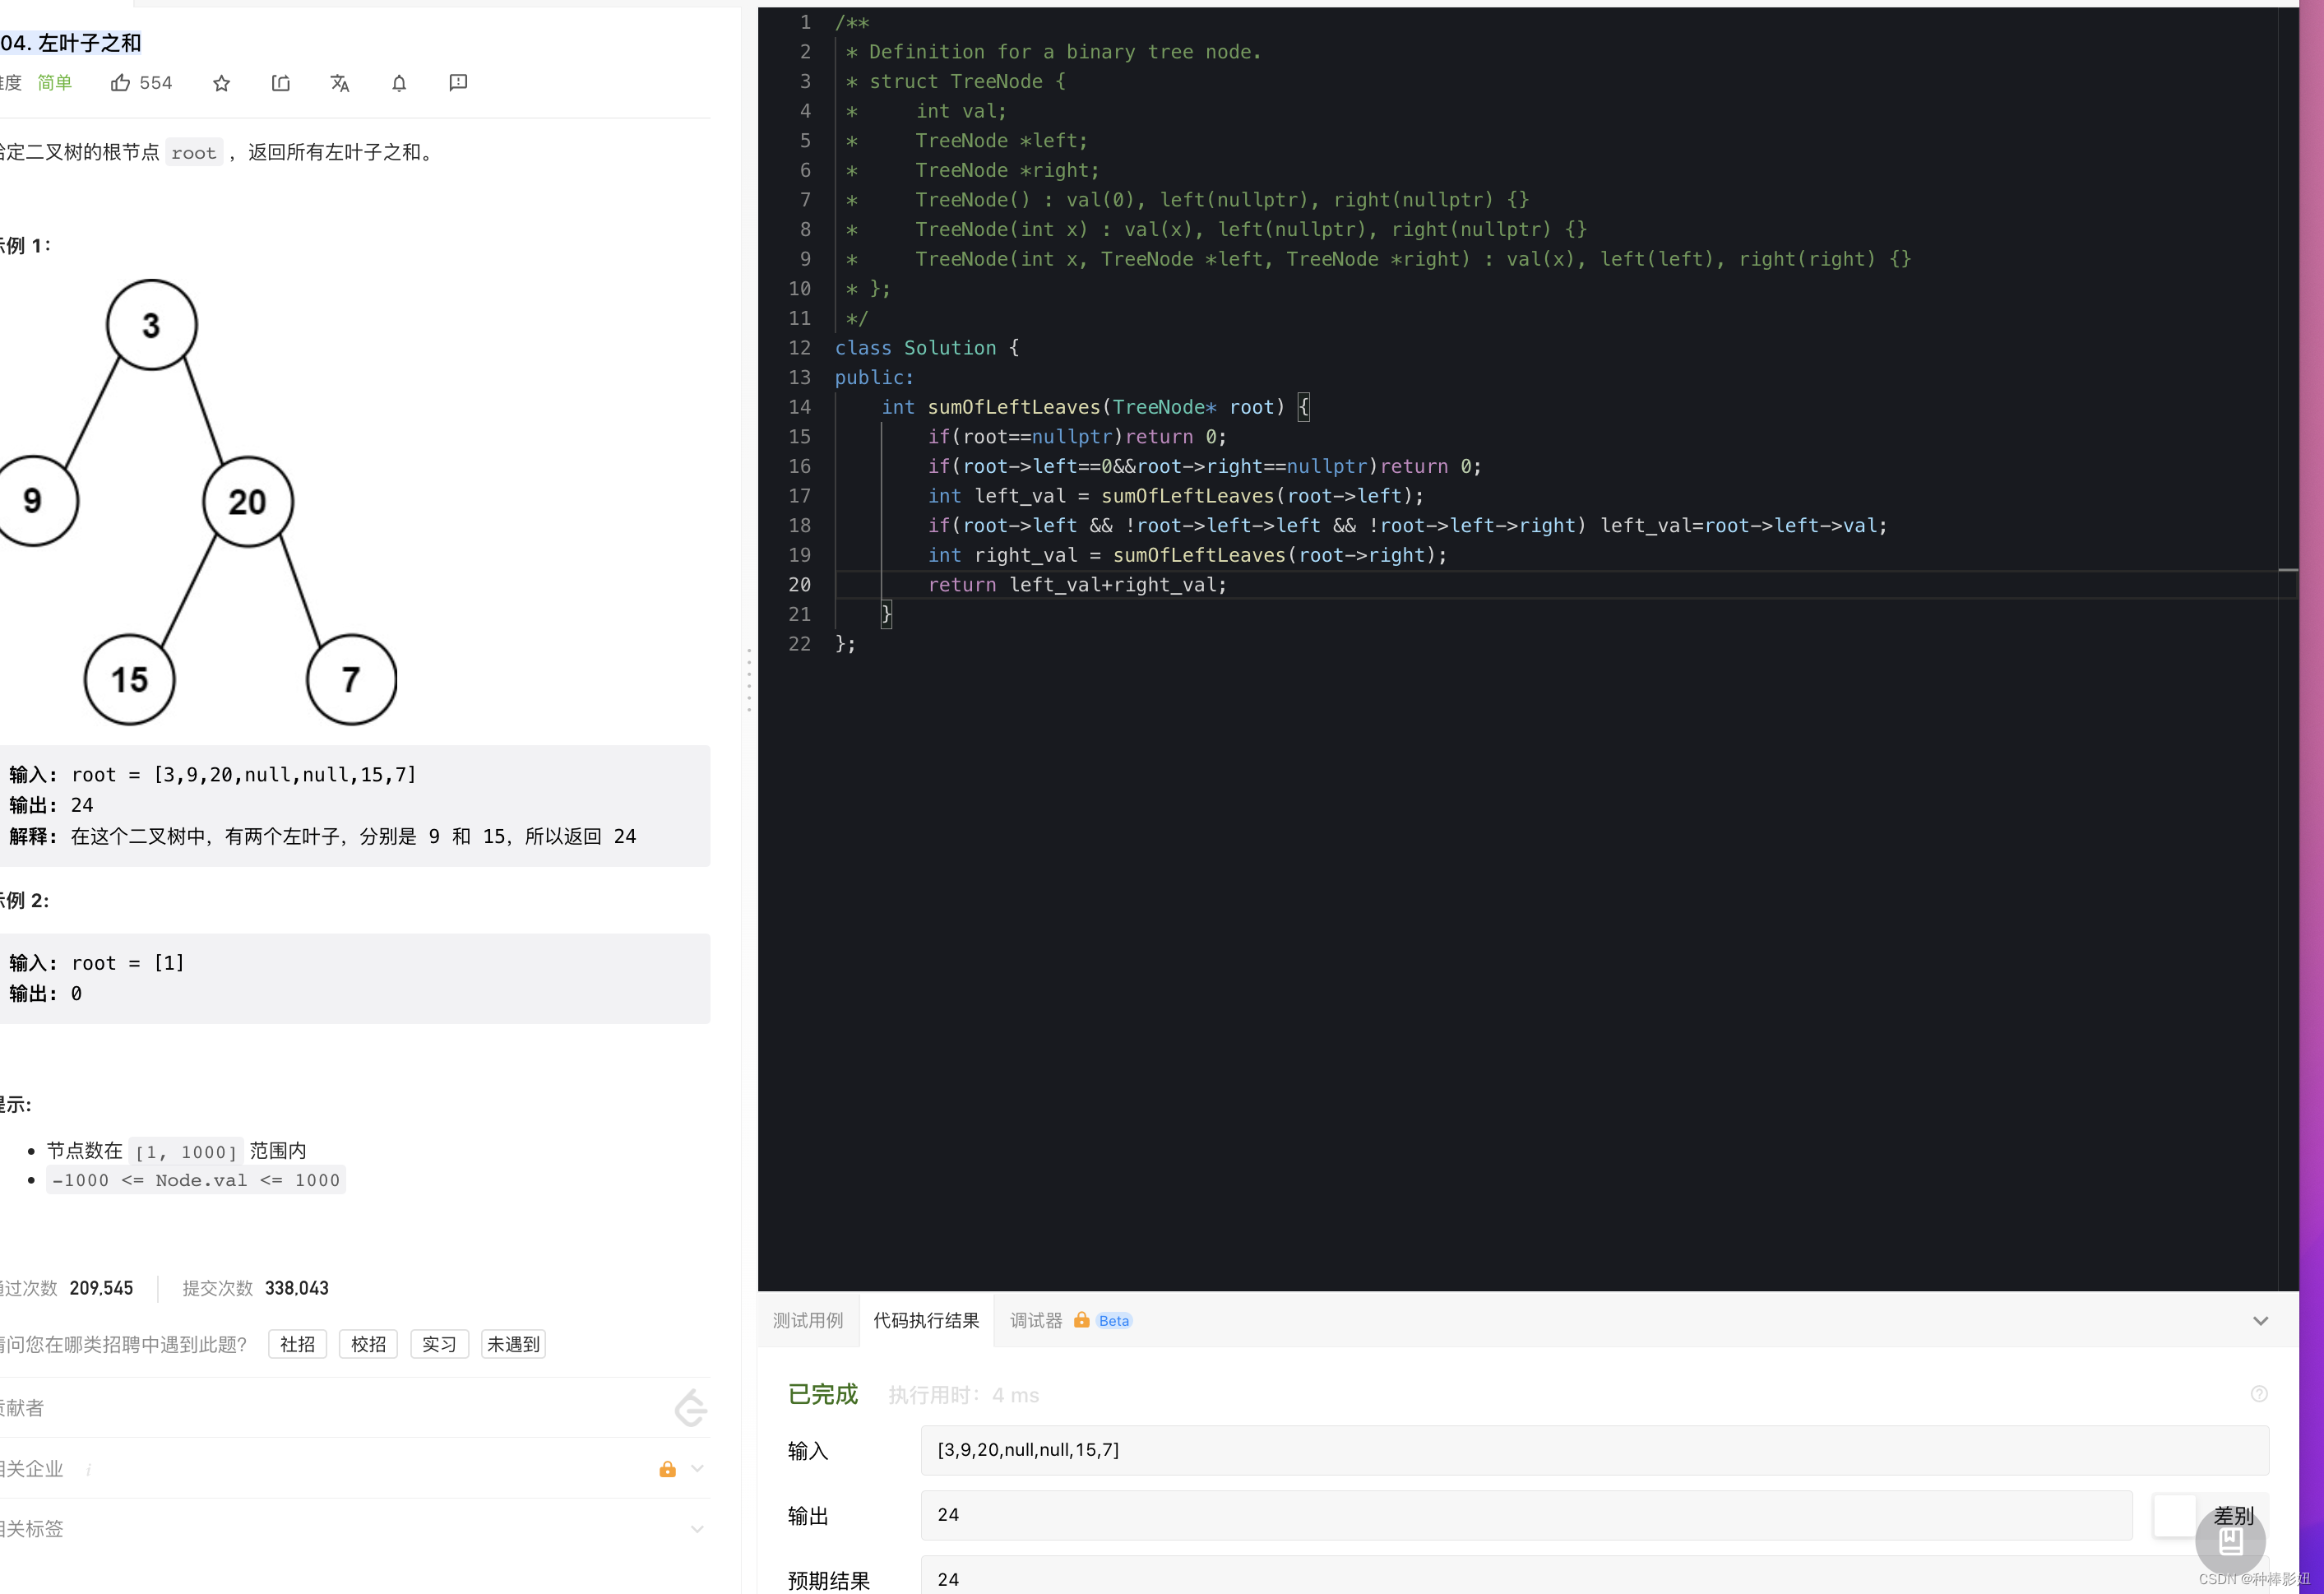Screen dimensions: 2324x1594
Task: Click the thumbs-up like icon
Action: (x=121, y=83)
